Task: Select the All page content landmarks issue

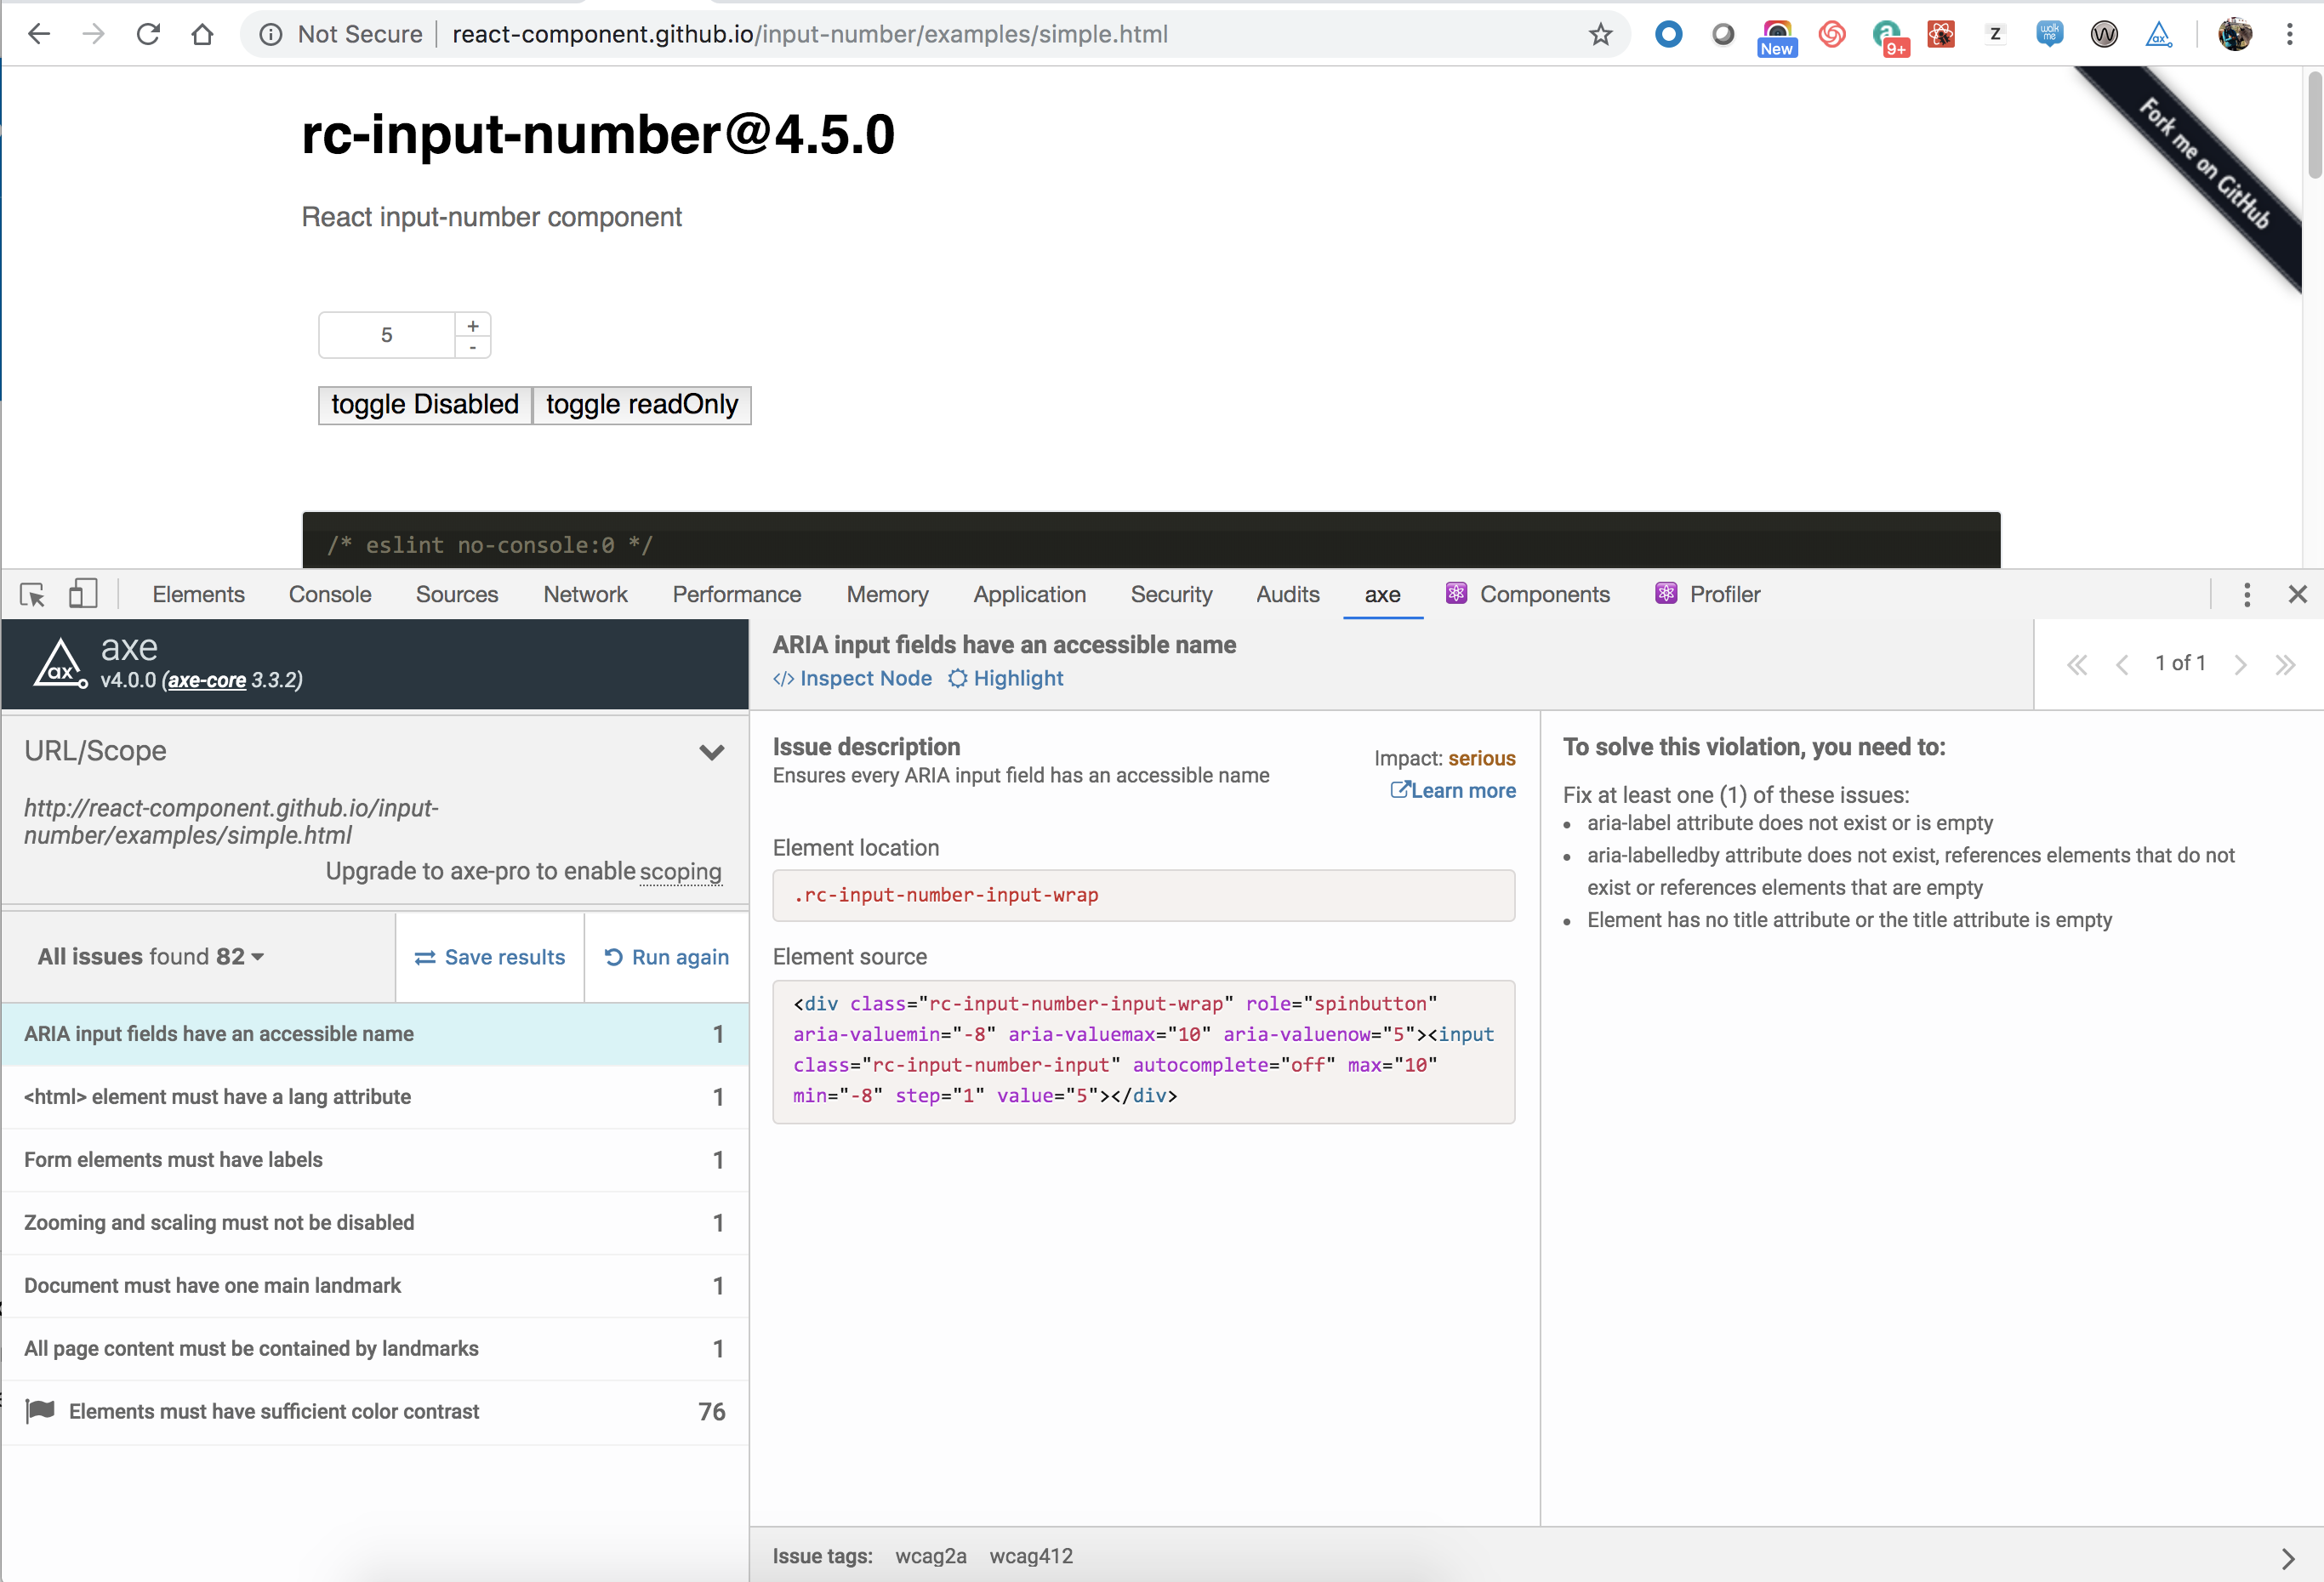Action: (x=375, y=1350)
